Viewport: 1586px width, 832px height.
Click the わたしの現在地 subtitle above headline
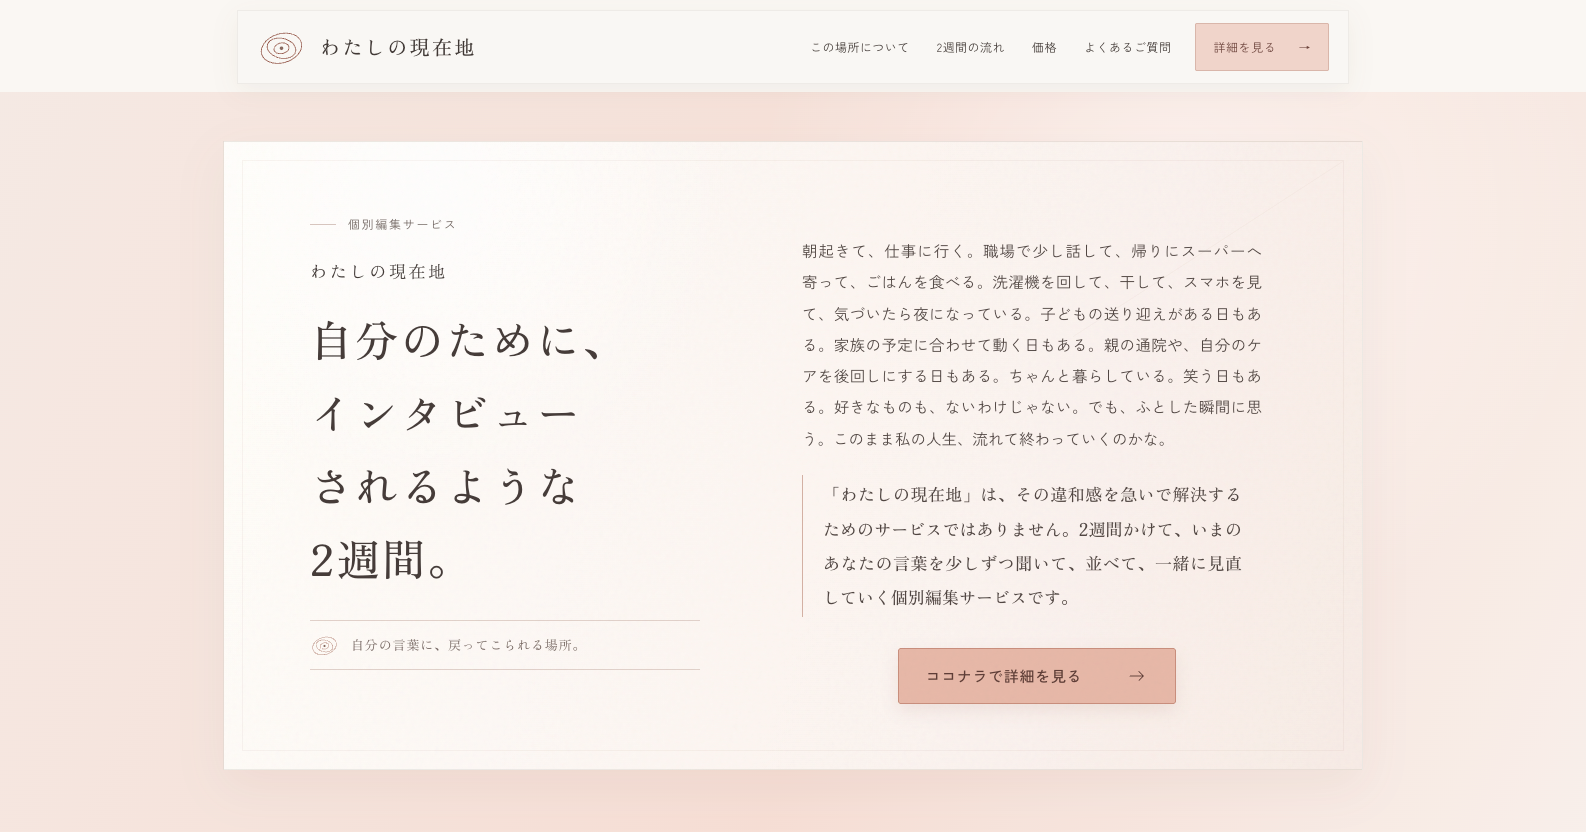(x=378, y=271)
